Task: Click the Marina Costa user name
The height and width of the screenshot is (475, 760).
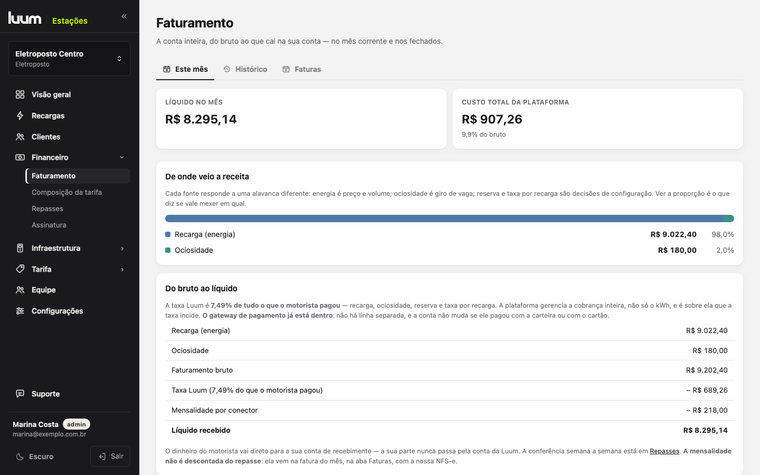Action: coord(35,424)
